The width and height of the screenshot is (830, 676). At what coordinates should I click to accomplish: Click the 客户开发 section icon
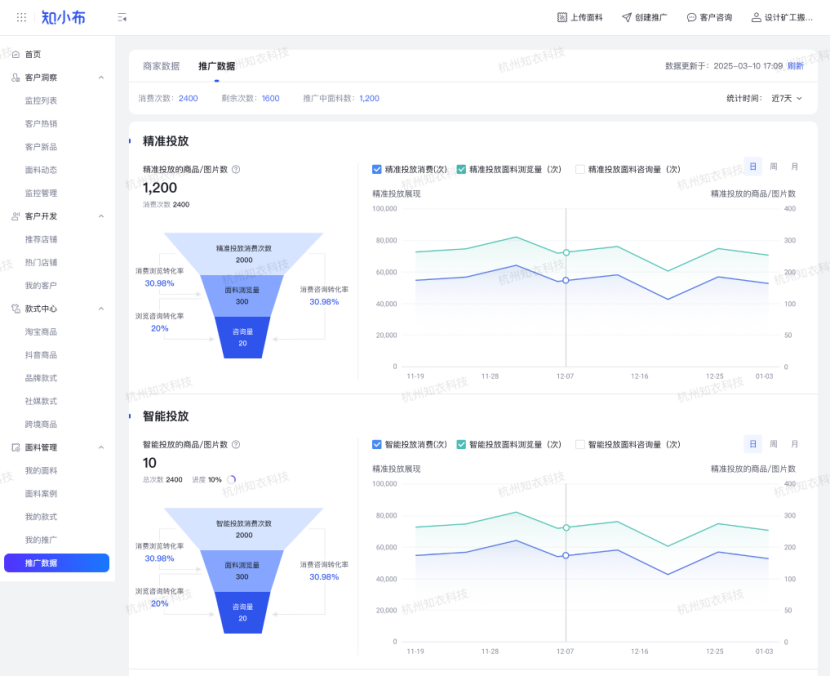point(16,216)
